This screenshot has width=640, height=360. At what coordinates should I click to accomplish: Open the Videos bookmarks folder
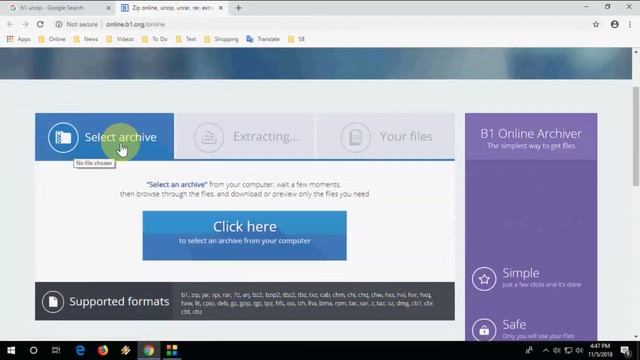click(x=120, y=39)
